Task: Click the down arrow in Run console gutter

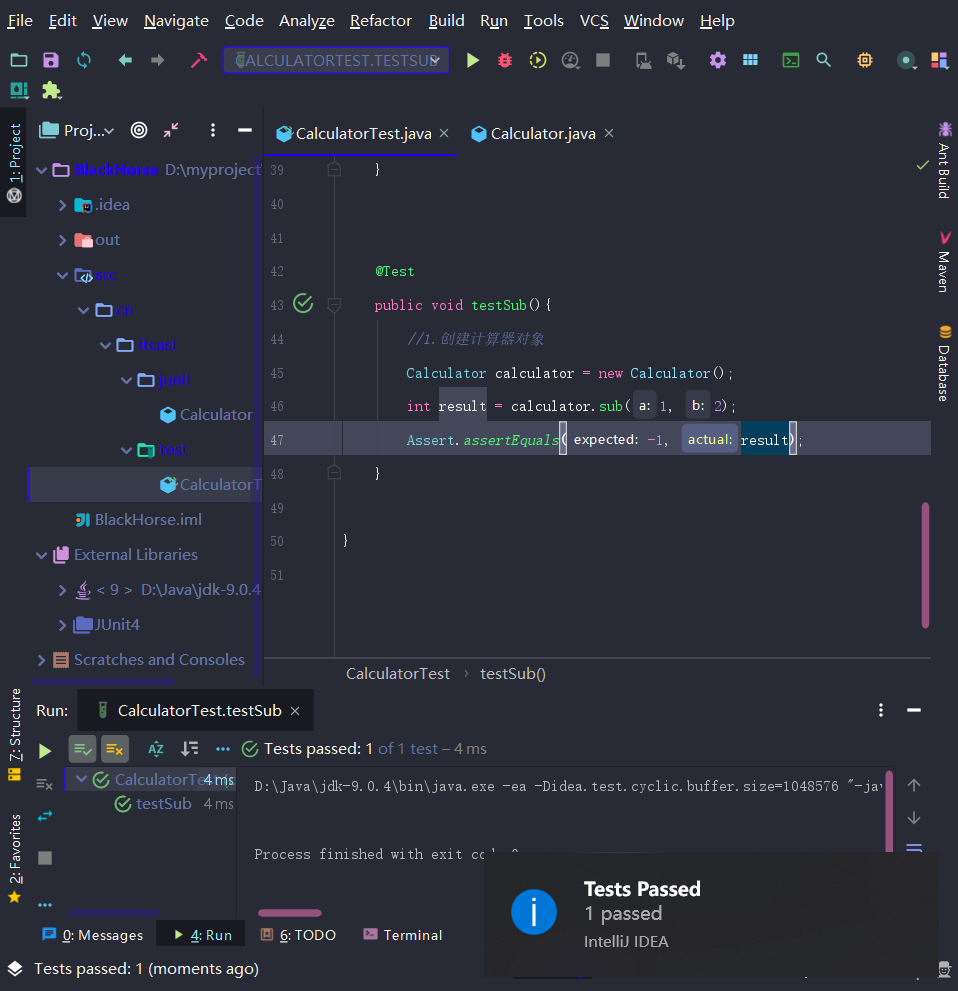Action: pyautogui.click(x=914, y=818)
